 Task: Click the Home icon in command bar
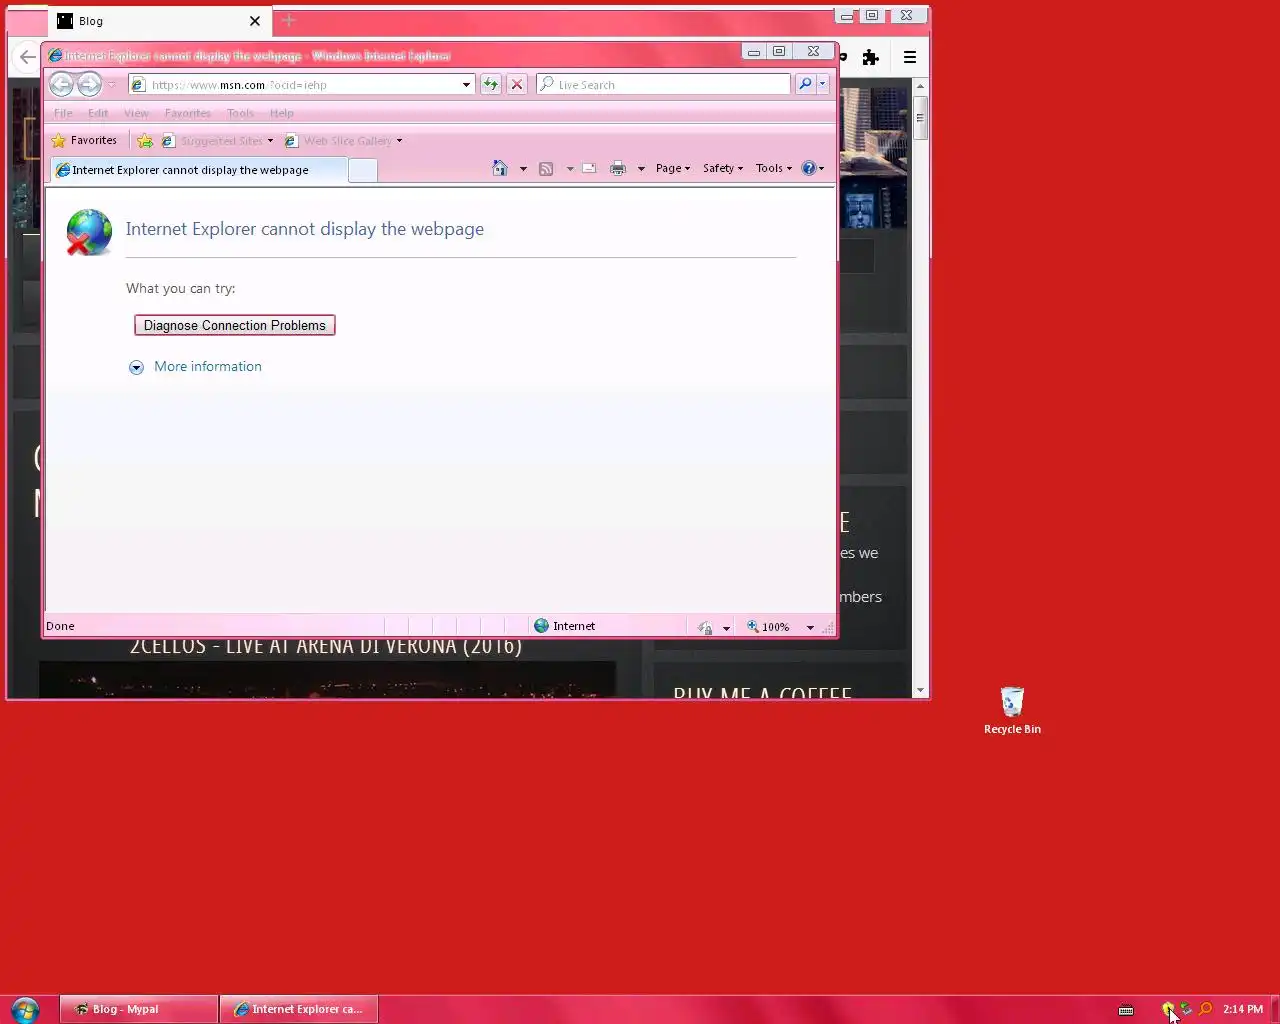point(500,168)
